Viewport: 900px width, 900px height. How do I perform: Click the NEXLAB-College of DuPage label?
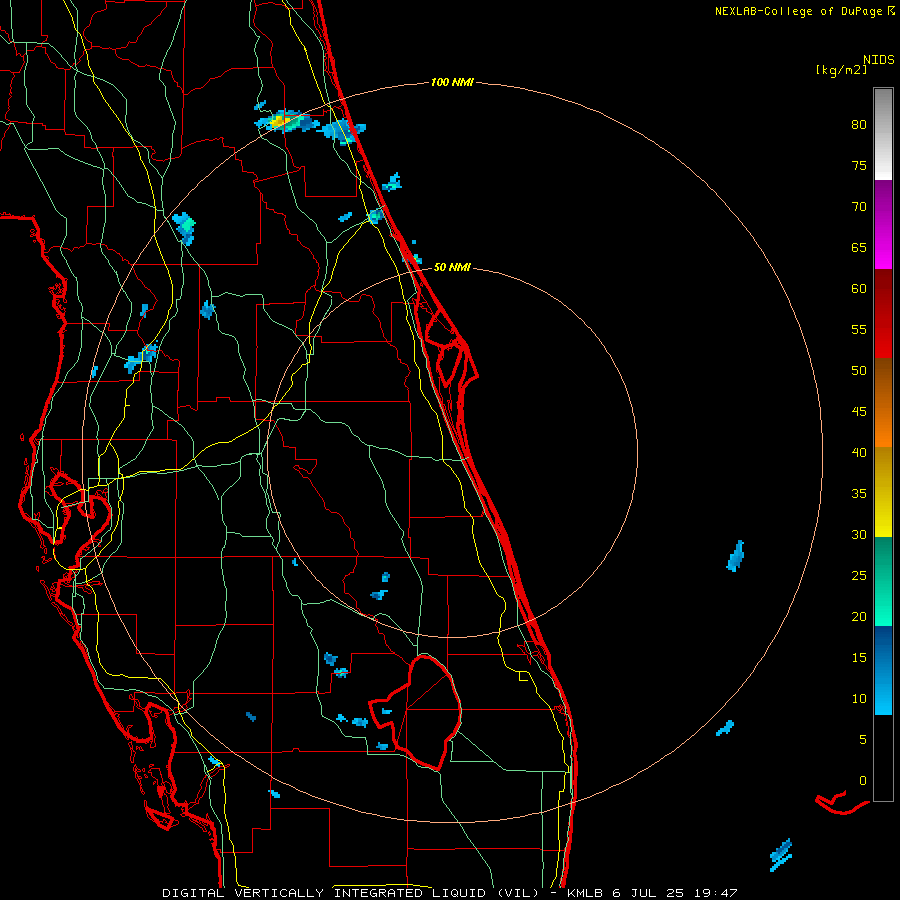pyautogui.click(x=798, y=11)
